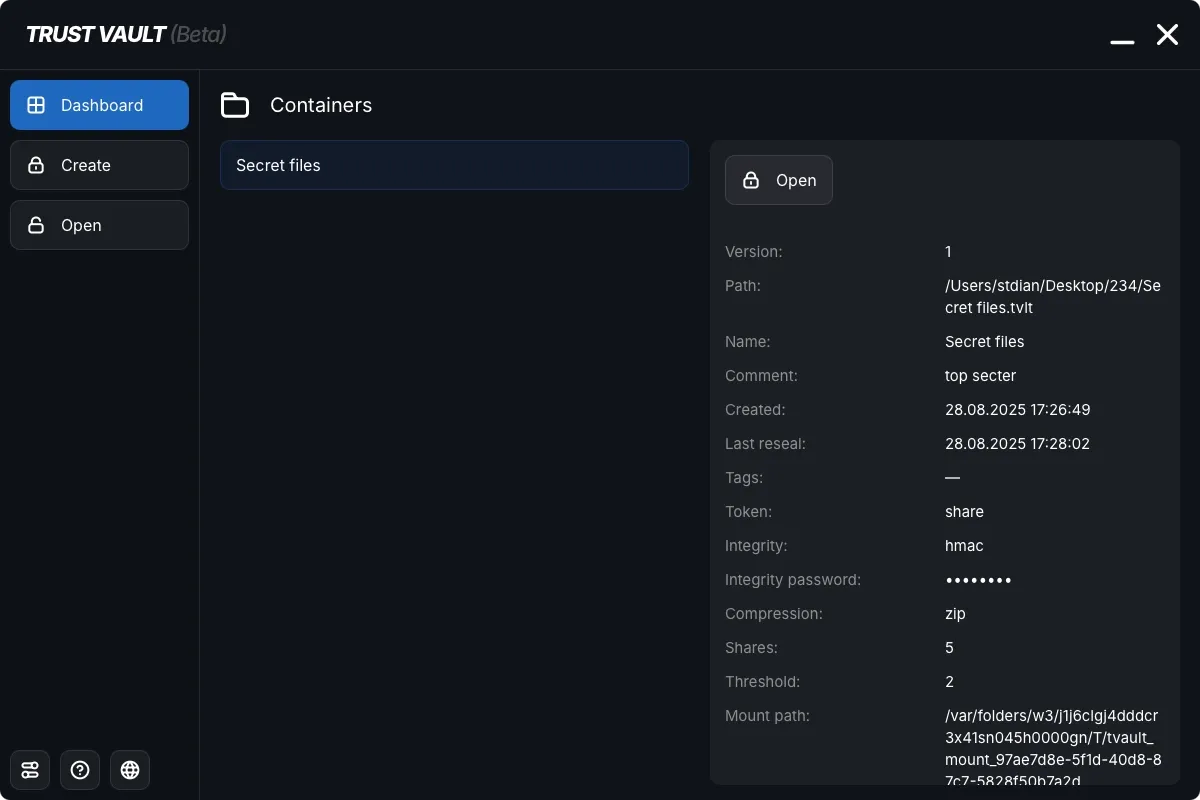Click the lock icon inside the Open button

pyautogui.click(x=751, y=180)
